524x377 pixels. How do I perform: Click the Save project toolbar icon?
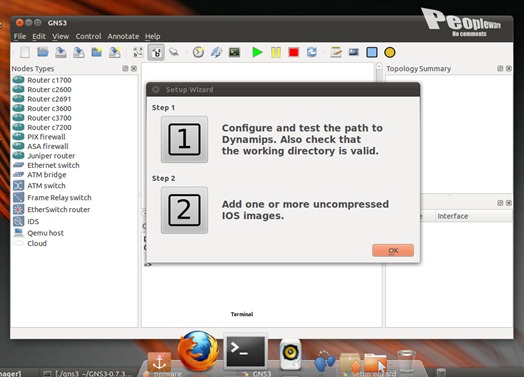click(x=60, y=52)
